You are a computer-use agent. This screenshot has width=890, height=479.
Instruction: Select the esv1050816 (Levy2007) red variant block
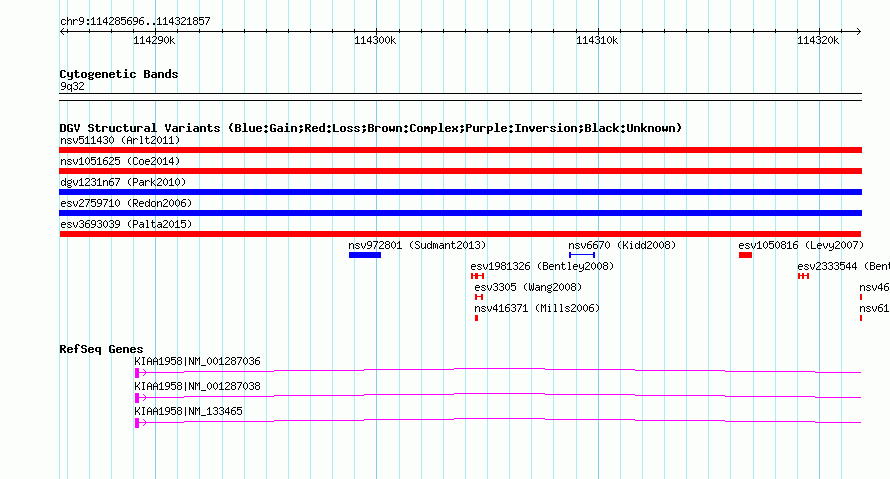tap(745, 255)
